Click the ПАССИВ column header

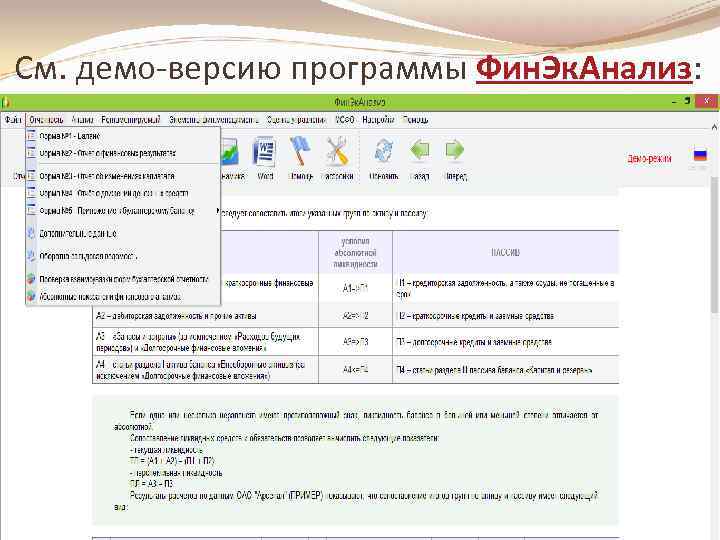[x=506, y=253]
